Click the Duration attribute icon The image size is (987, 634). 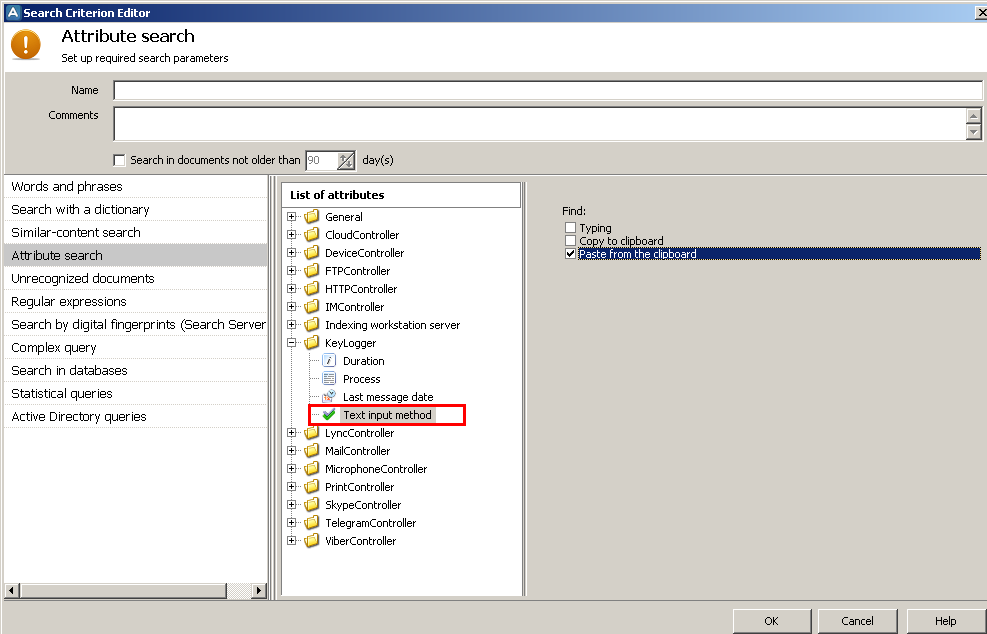(329, 361)
